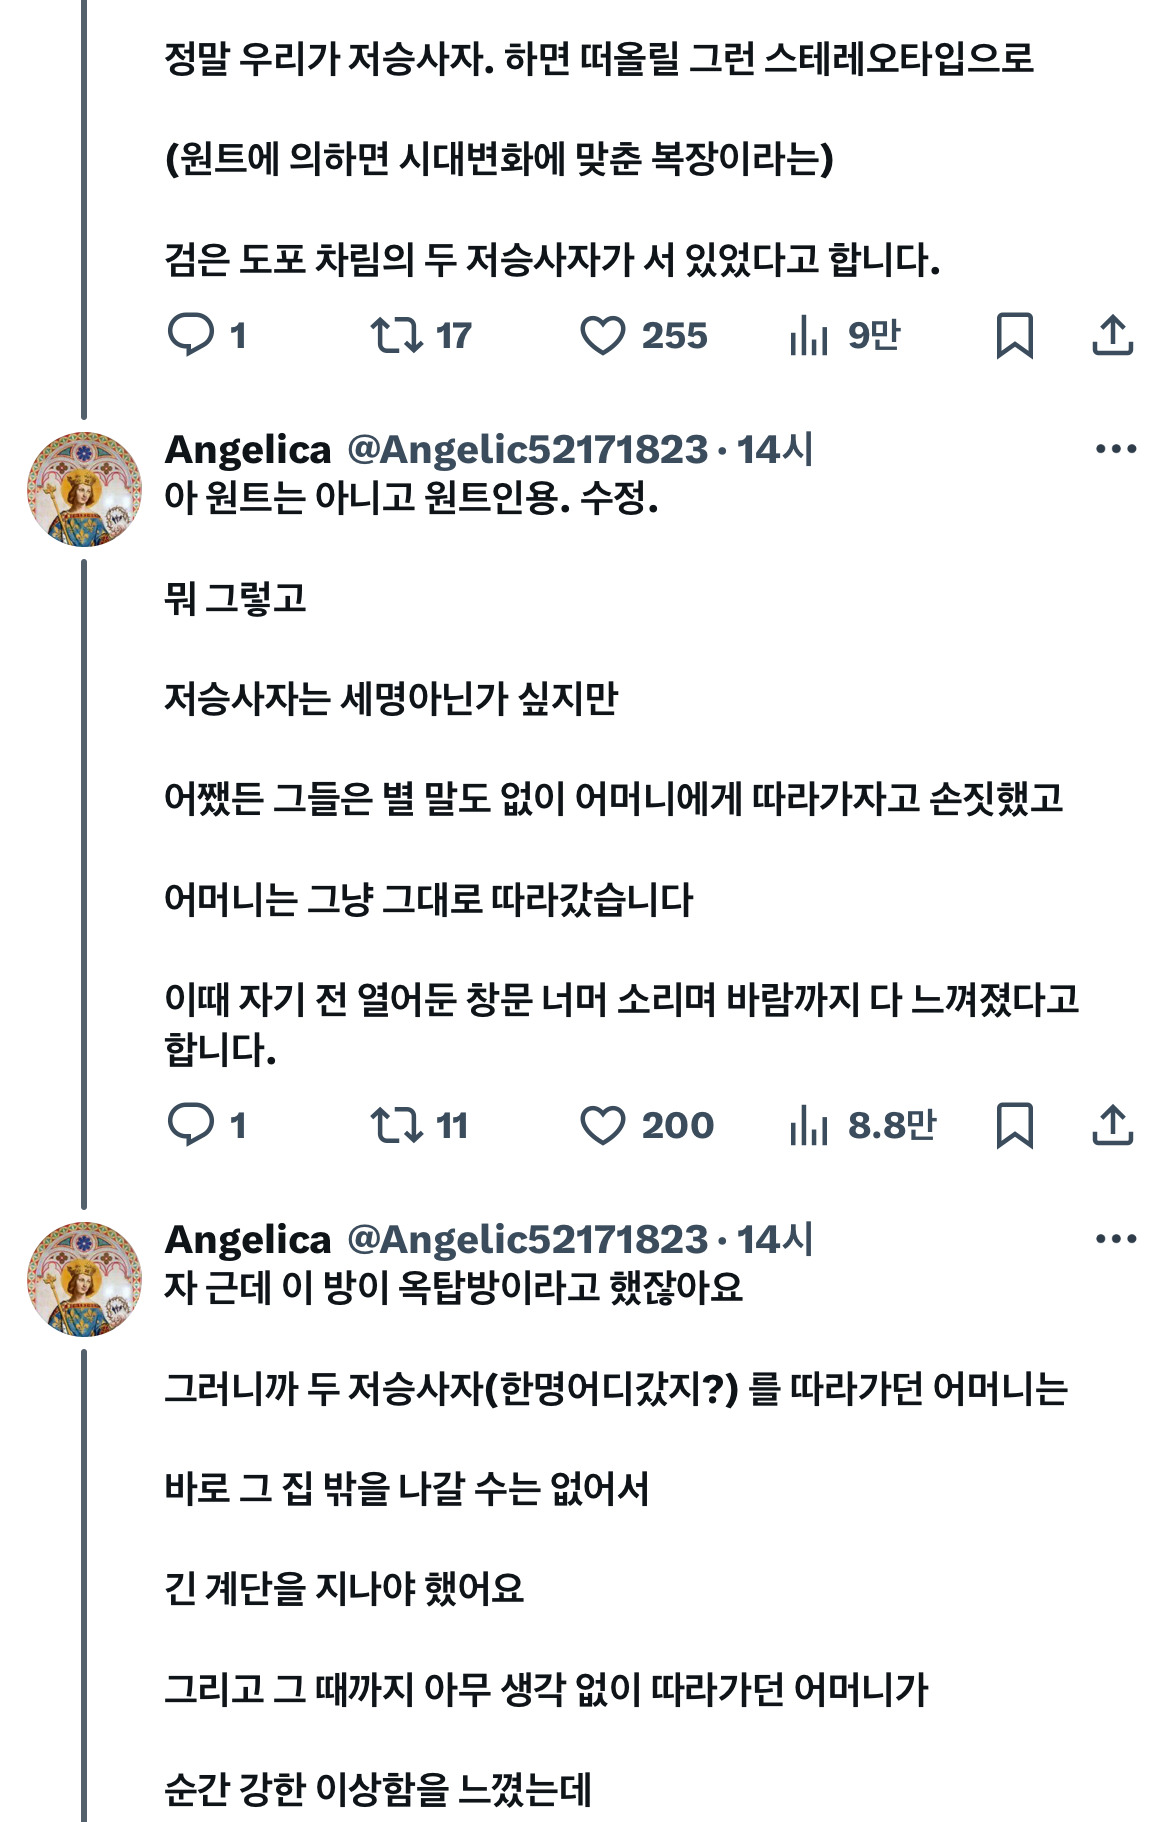The image size is (1170, 1822).
Task: Bookmark the second Angelica tweet
Action: point(1015,1127)
